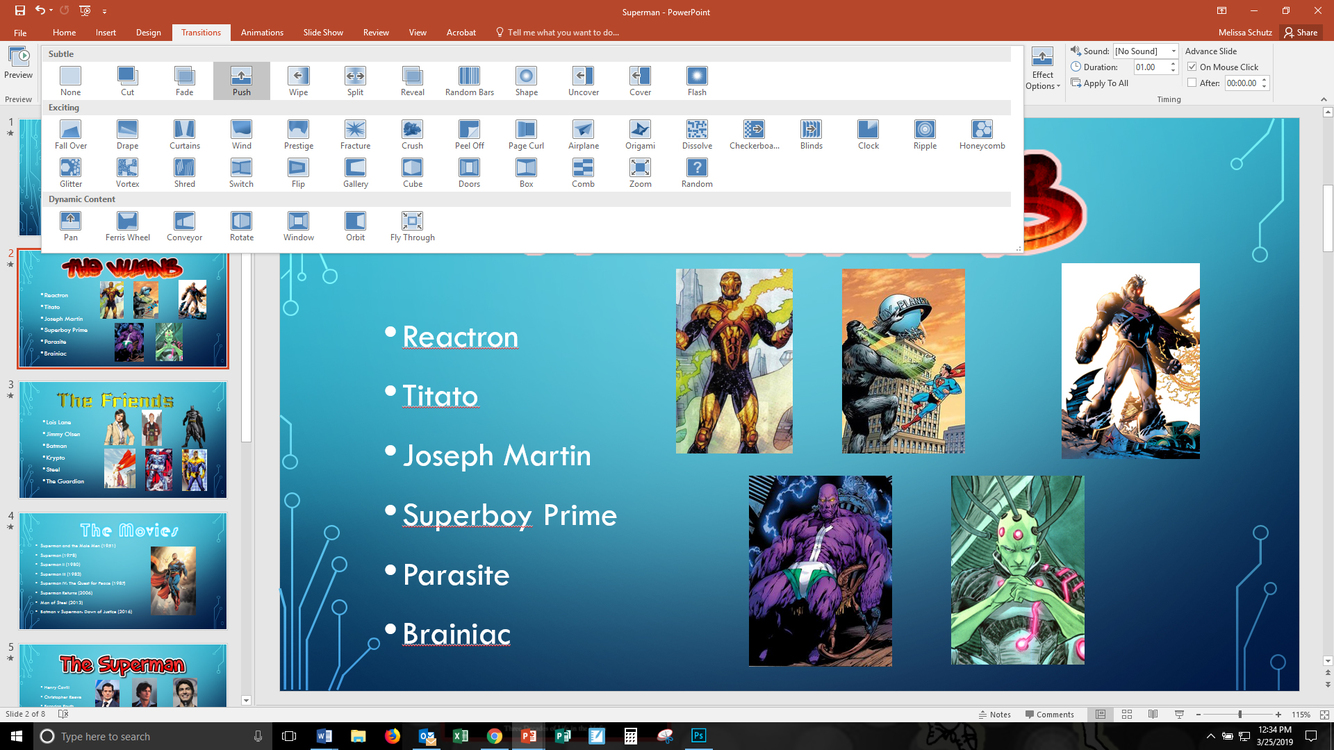Click the Preview transitions button
Viewport: 1334px width, 750px height.
pyautogui.click(x=18, y=63)
